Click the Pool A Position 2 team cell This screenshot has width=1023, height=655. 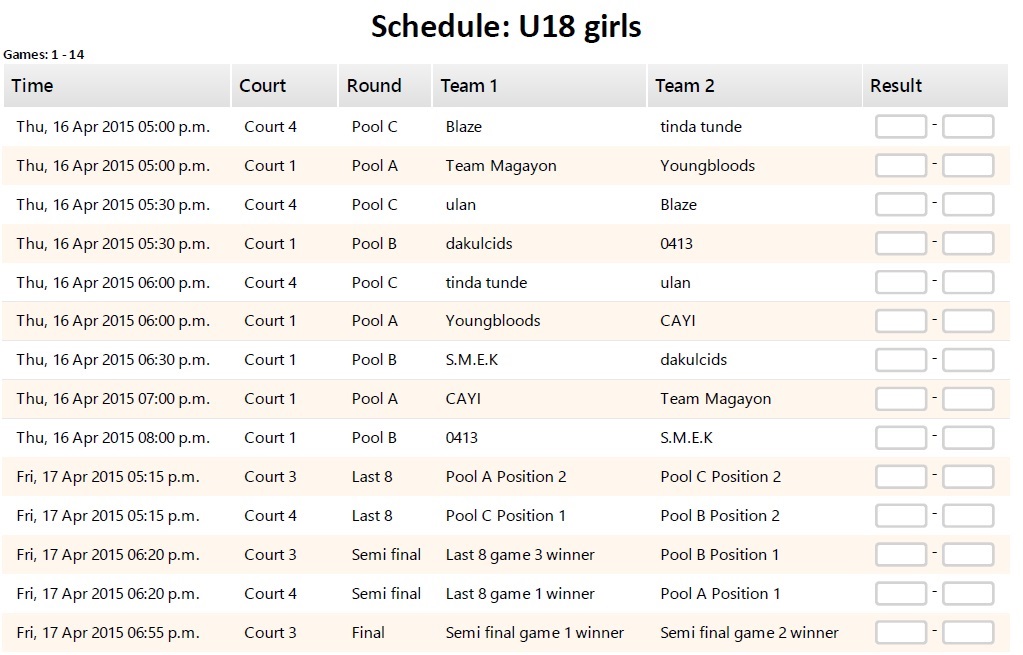click(506, 477)
